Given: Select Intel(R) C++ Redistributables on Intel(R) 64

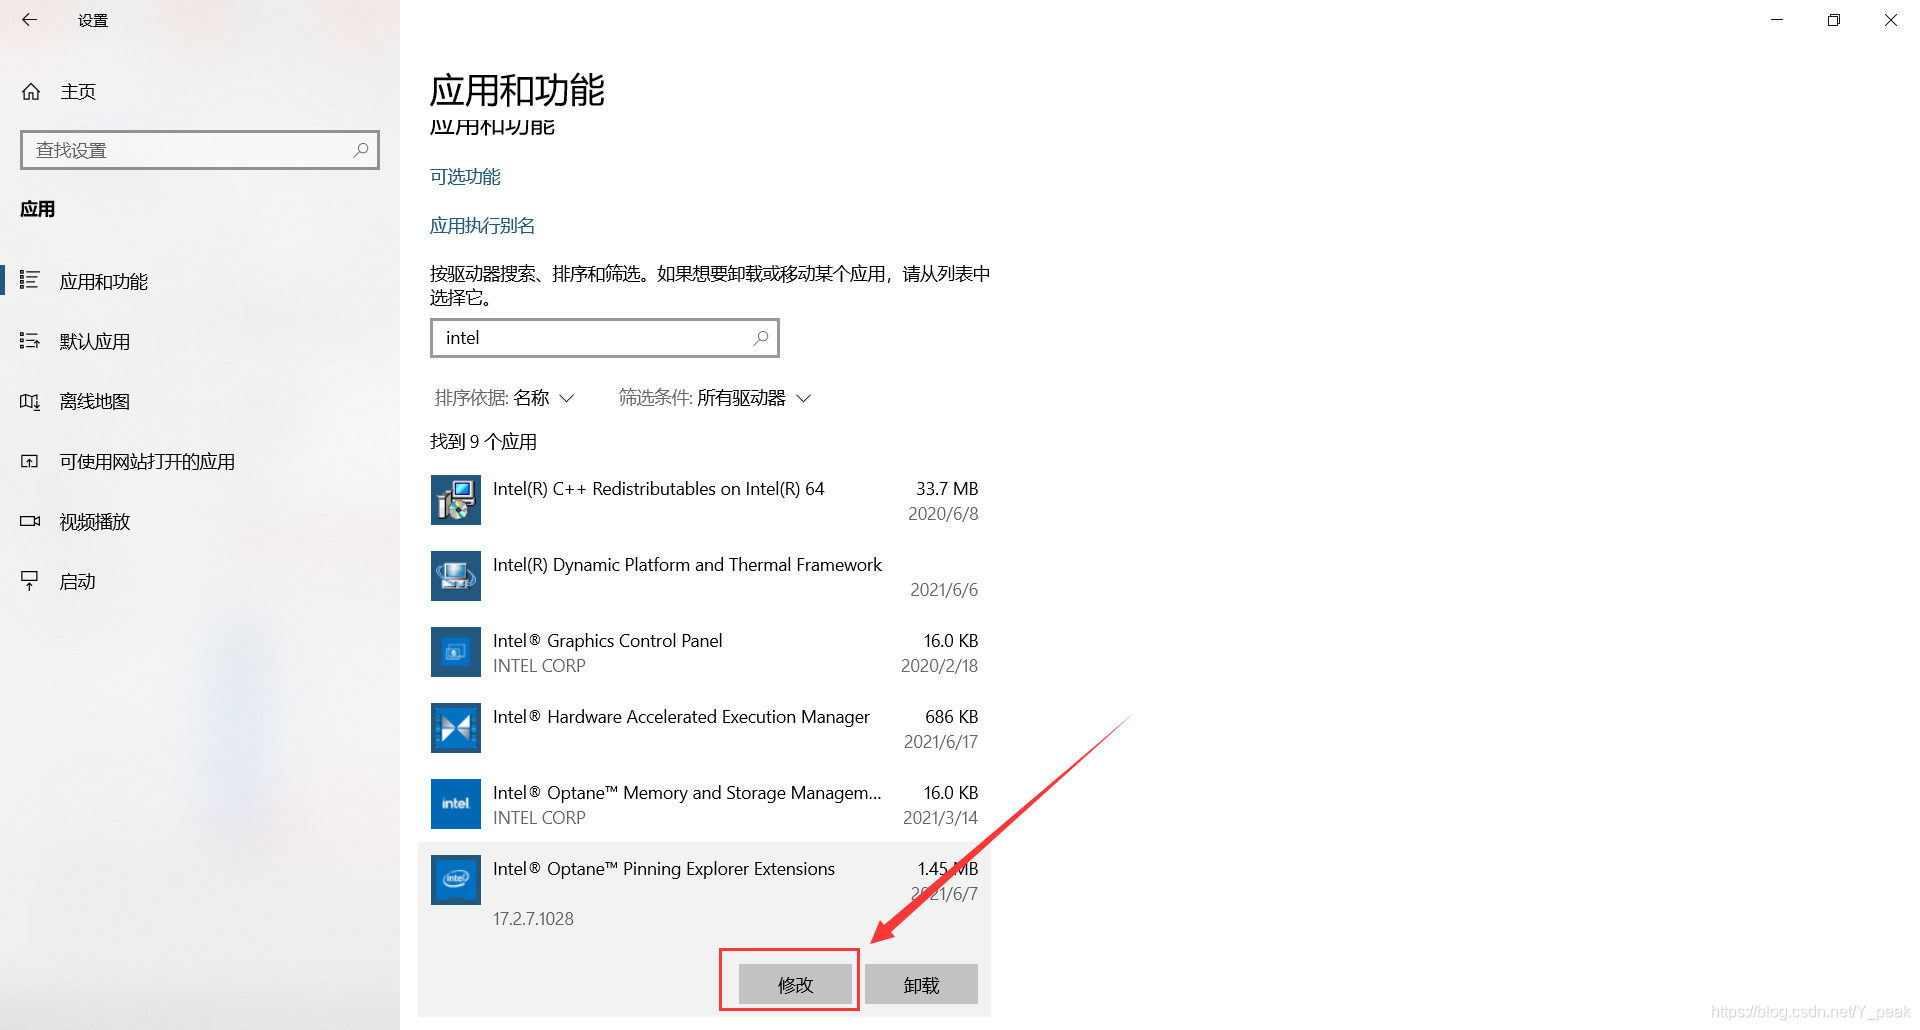Looking at the screenshot, I should point(705,500).
